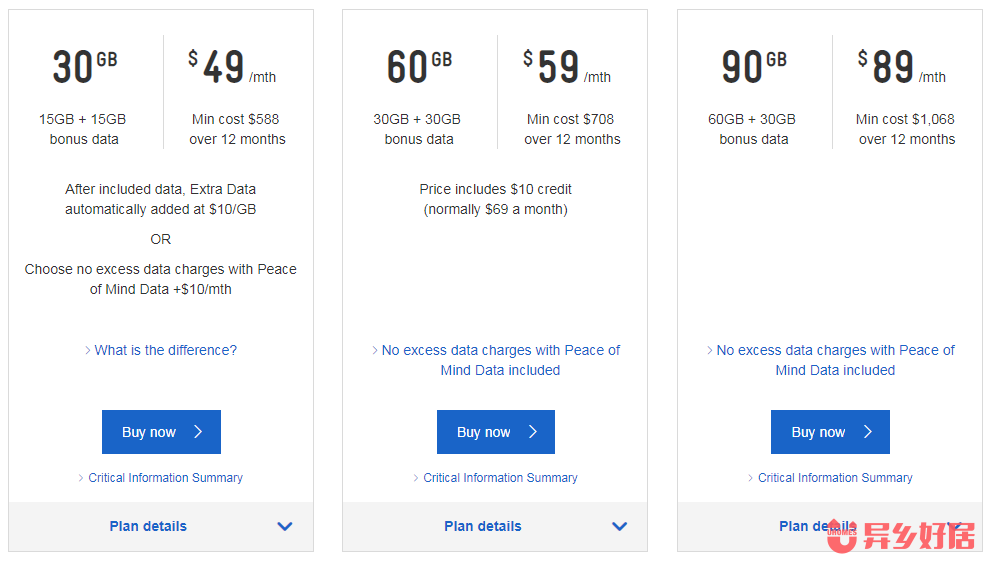Open Critical Information Summary for the $49 plan
The height and width of the screenshot is (563, 996).
pos(165,478)
